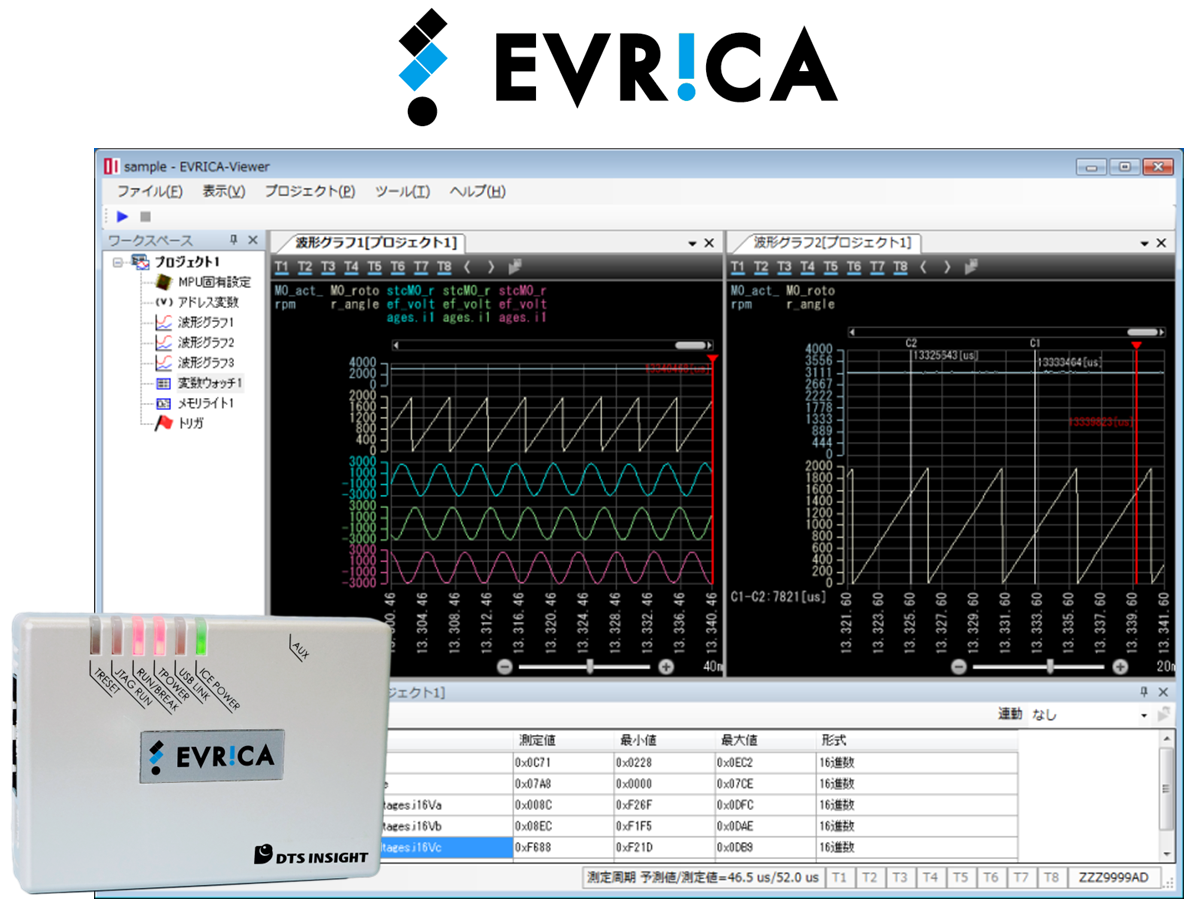Close the variable watch panel
Image resolution: width=1184 pixels, height=904 pixels.
click(1164, 692)
